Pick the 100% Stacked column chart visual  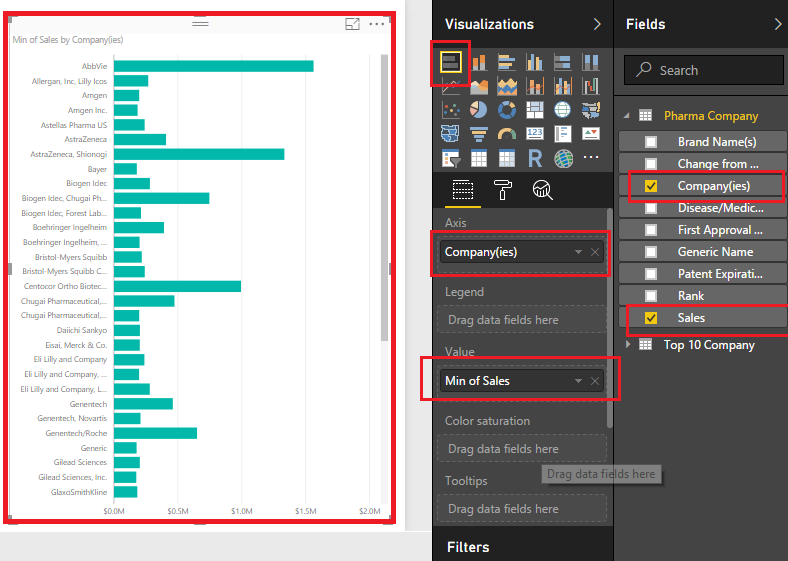point(590,62)
